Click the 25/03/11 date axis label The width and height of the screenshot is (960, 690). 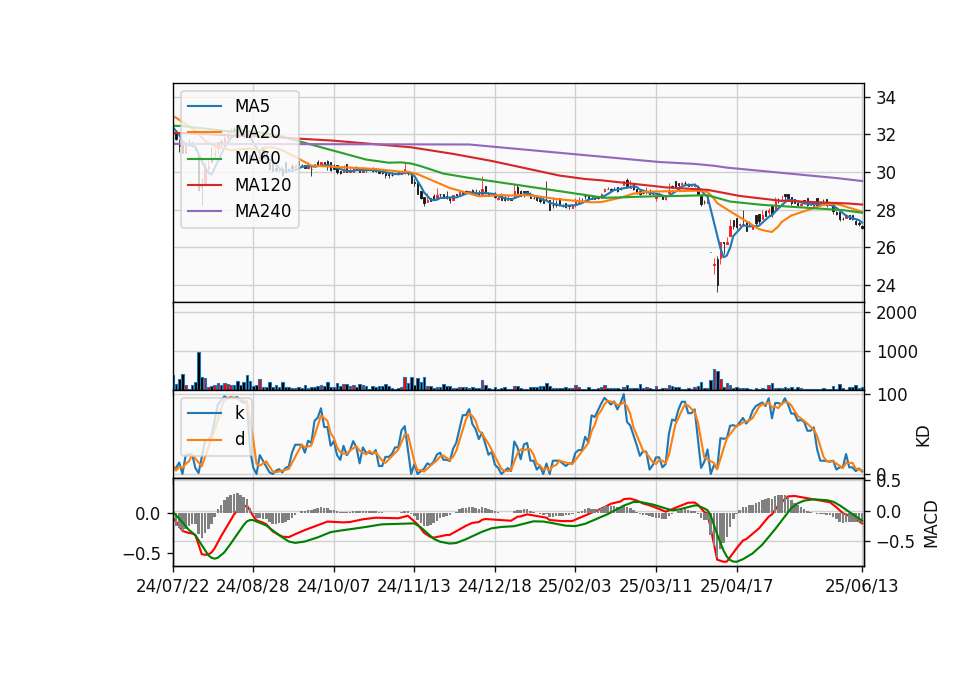click(x=656, y=586)
